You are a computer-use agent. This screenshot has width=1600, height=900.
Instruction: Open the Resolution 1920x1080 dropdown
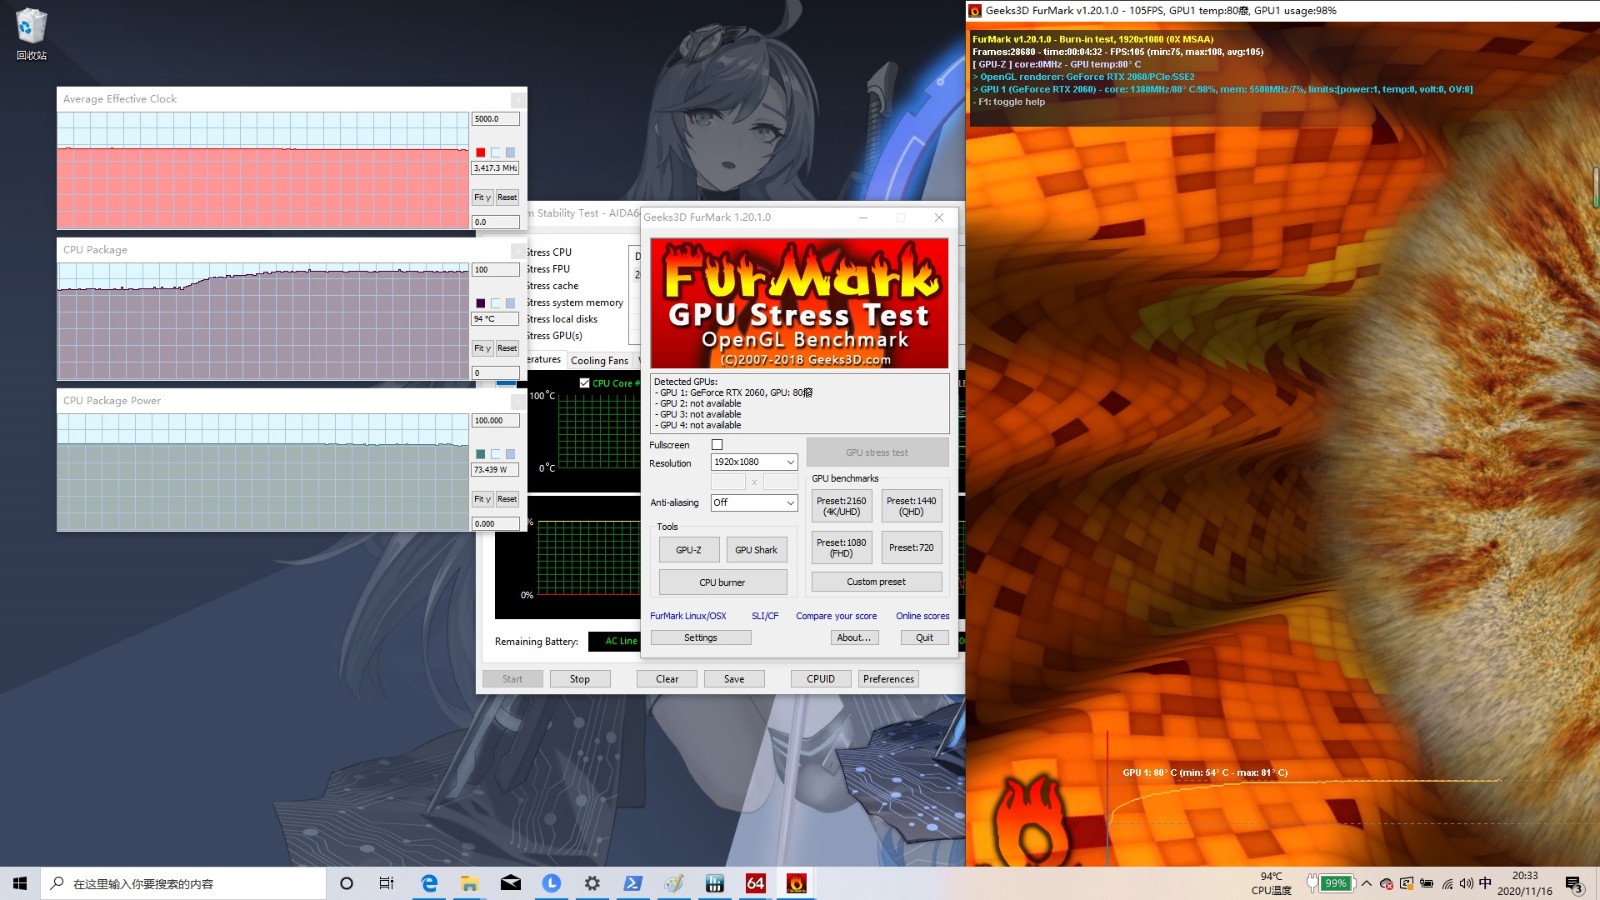tap(754, 462)
